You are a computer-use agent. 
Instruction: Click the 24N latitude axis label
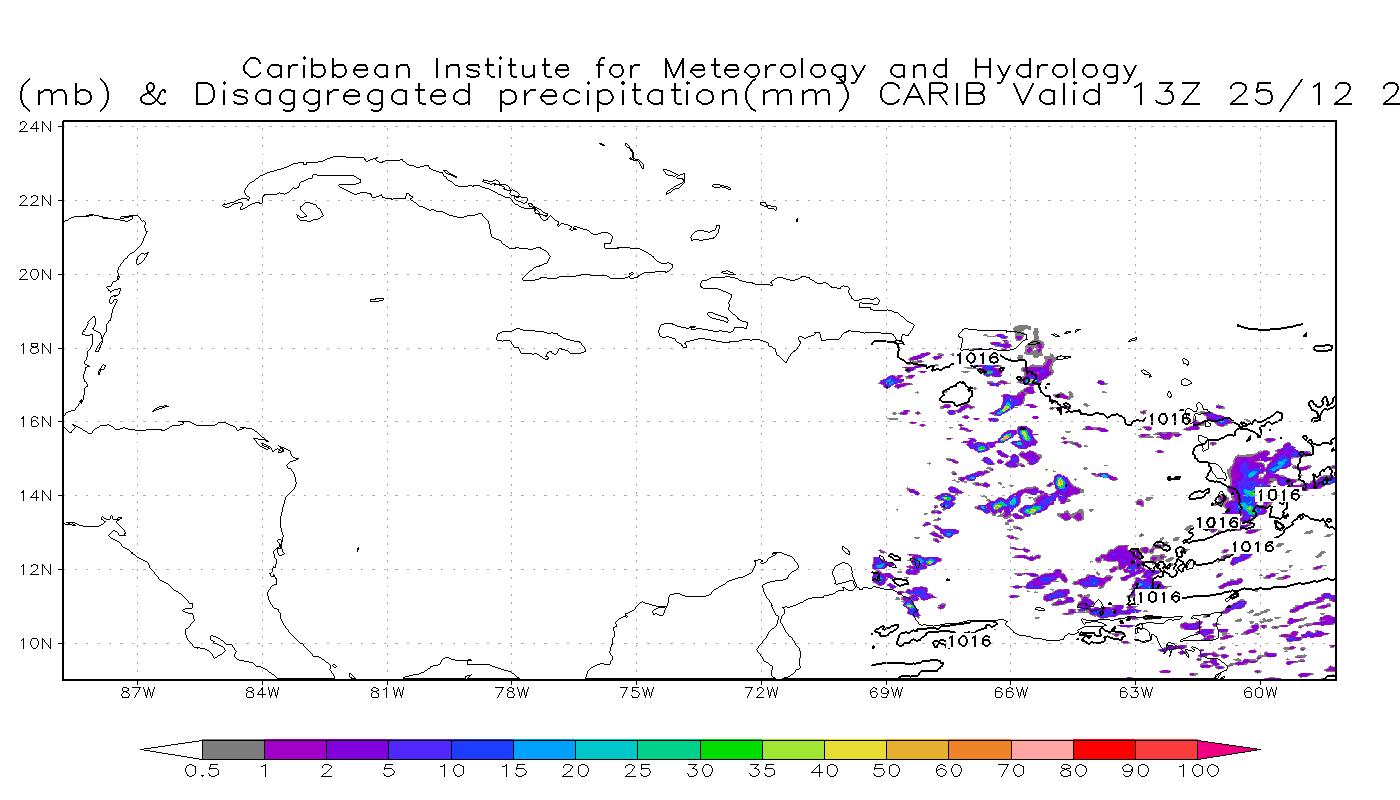[36, 127]
